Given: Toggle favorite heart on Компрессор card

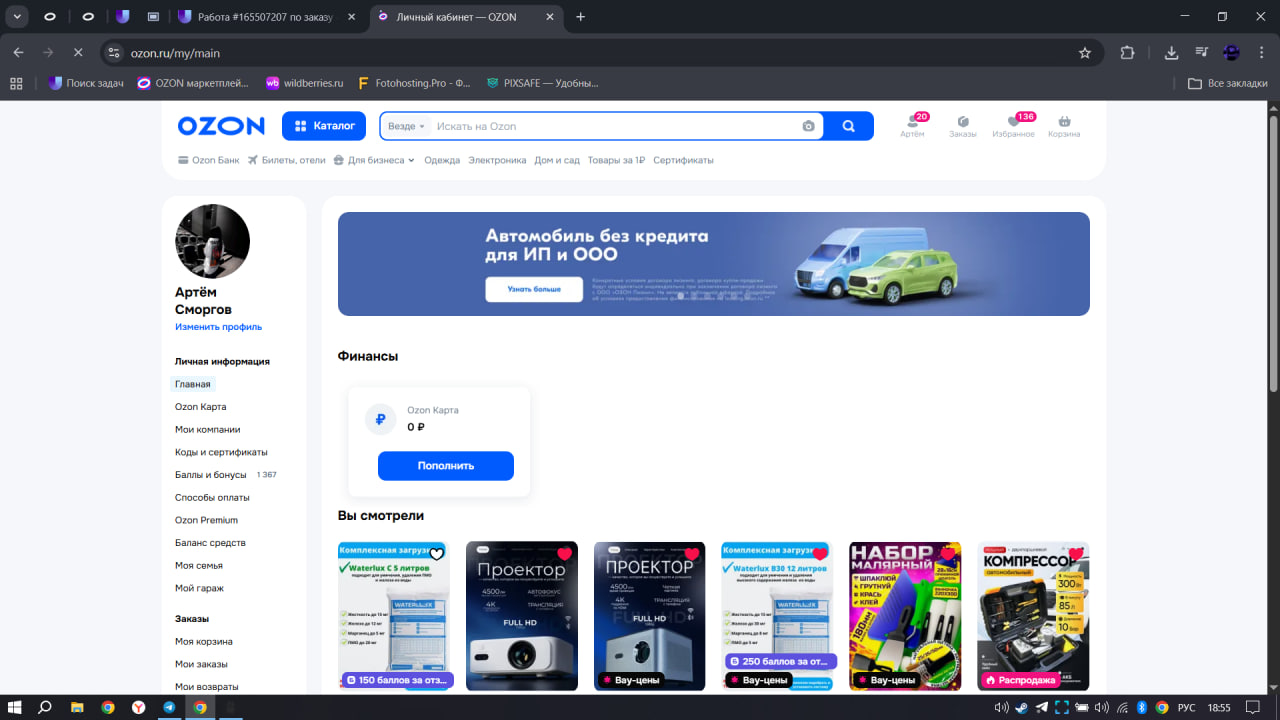Looking at the screenshot, I should click(1076, 554).
